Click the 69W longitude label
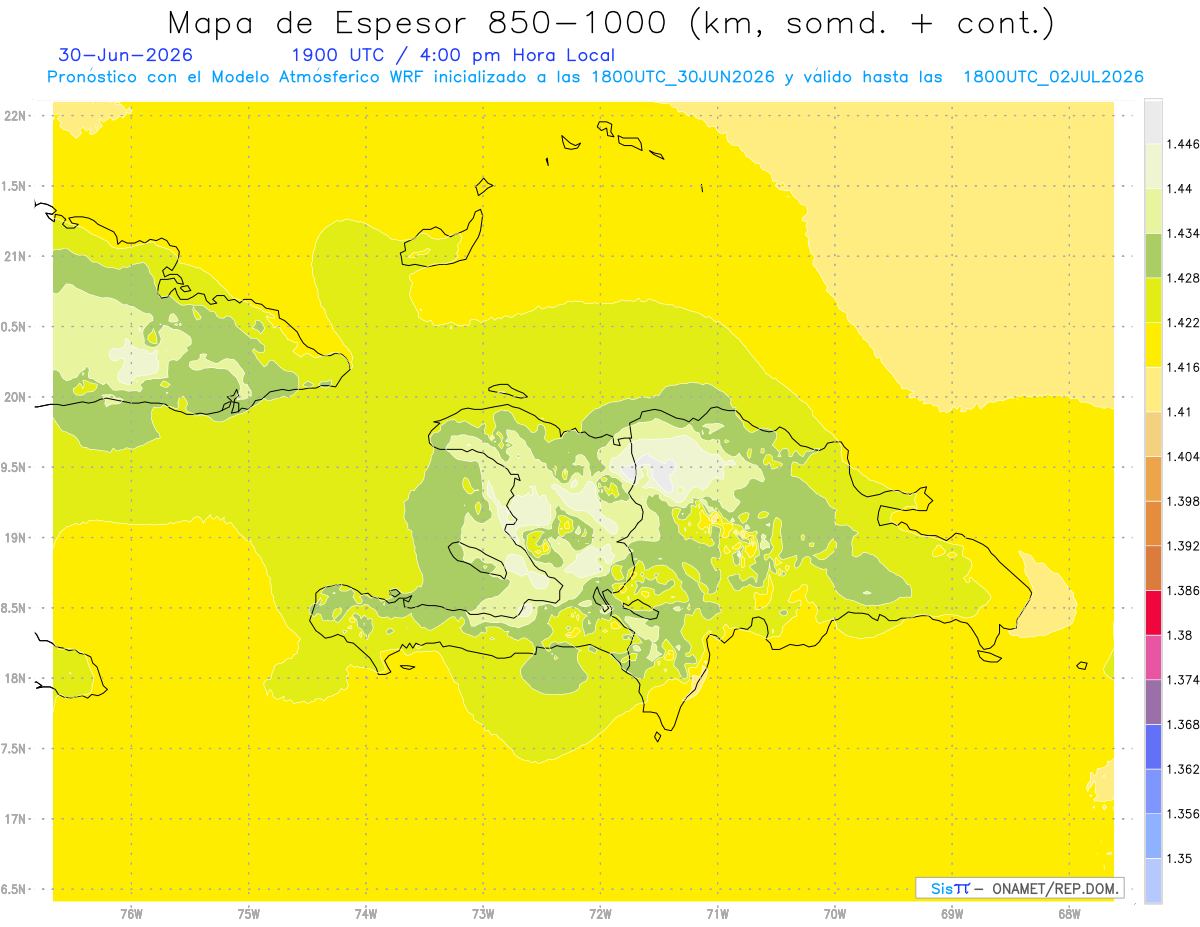The image size is (1200, 927). tap(951, 913)
